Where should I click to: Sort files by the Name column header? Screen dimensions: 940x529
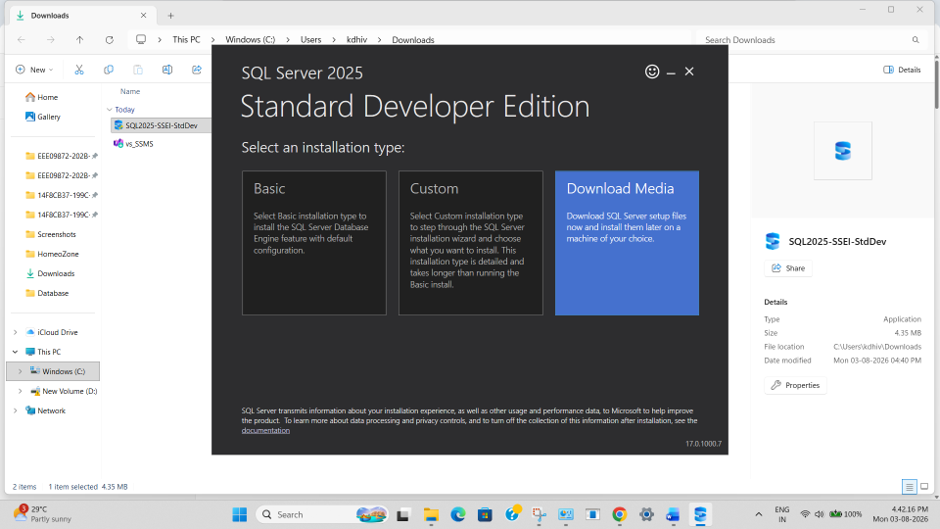130,92
